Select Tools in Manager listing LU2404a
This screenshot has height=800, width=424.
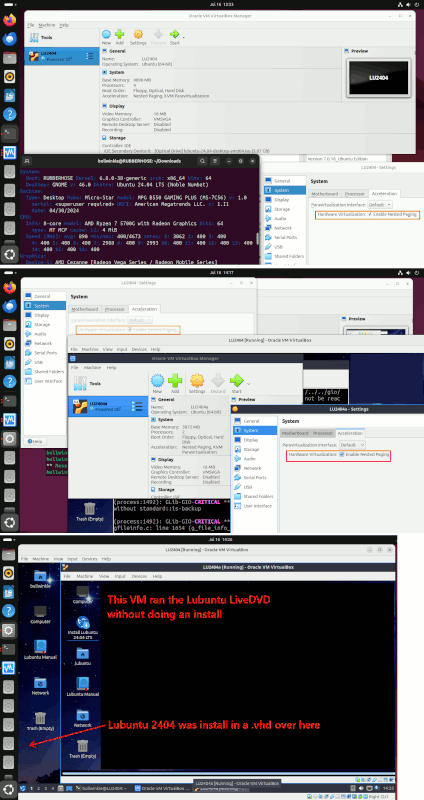tap(108, 383)
